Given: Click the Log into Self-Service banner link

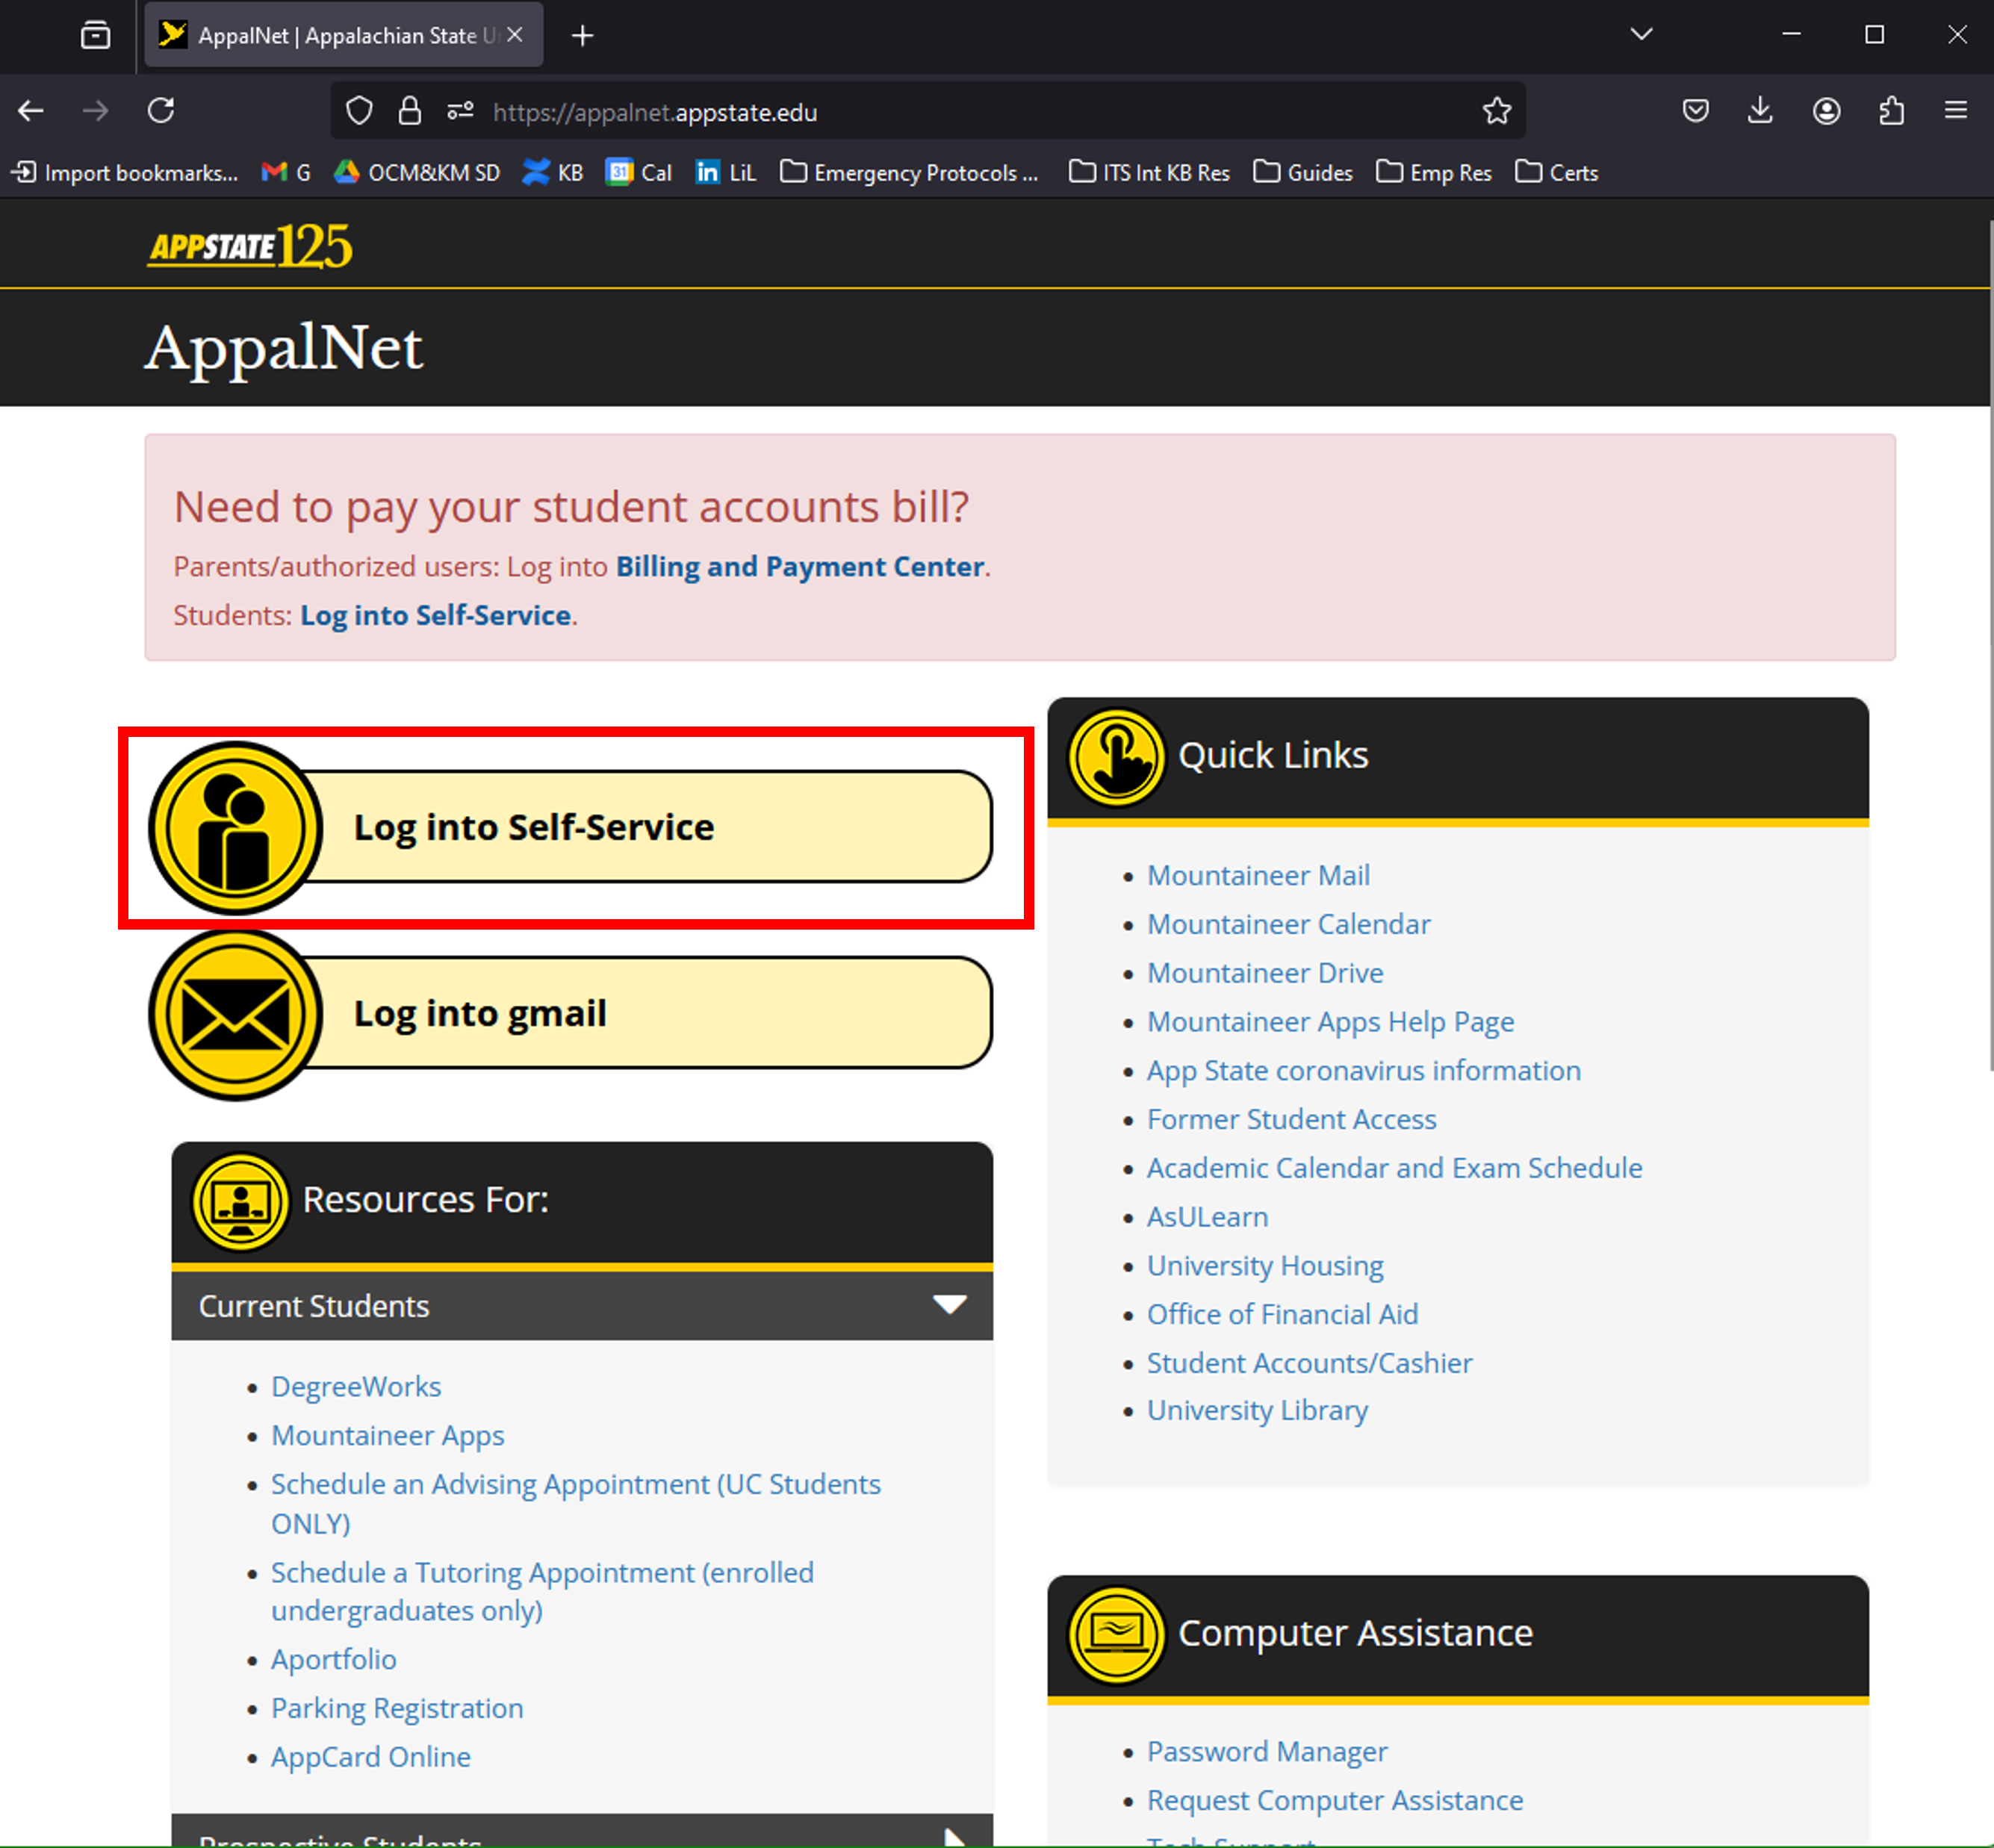Looking at the screenshot, I should pos(436,615).
